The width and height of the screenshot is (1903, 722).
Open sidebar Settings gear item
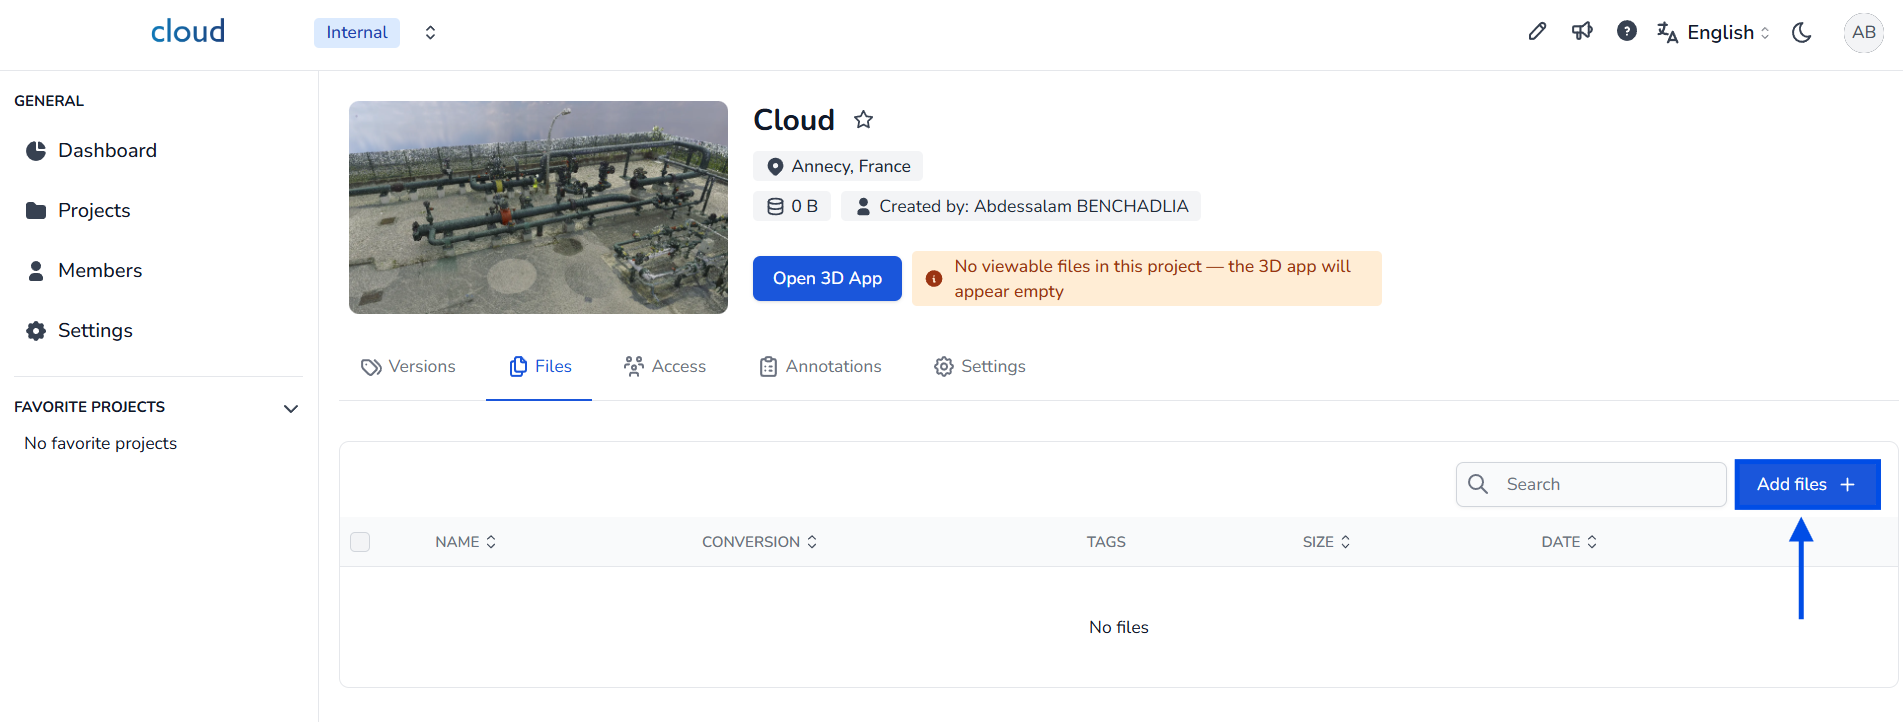click(95, 330)
